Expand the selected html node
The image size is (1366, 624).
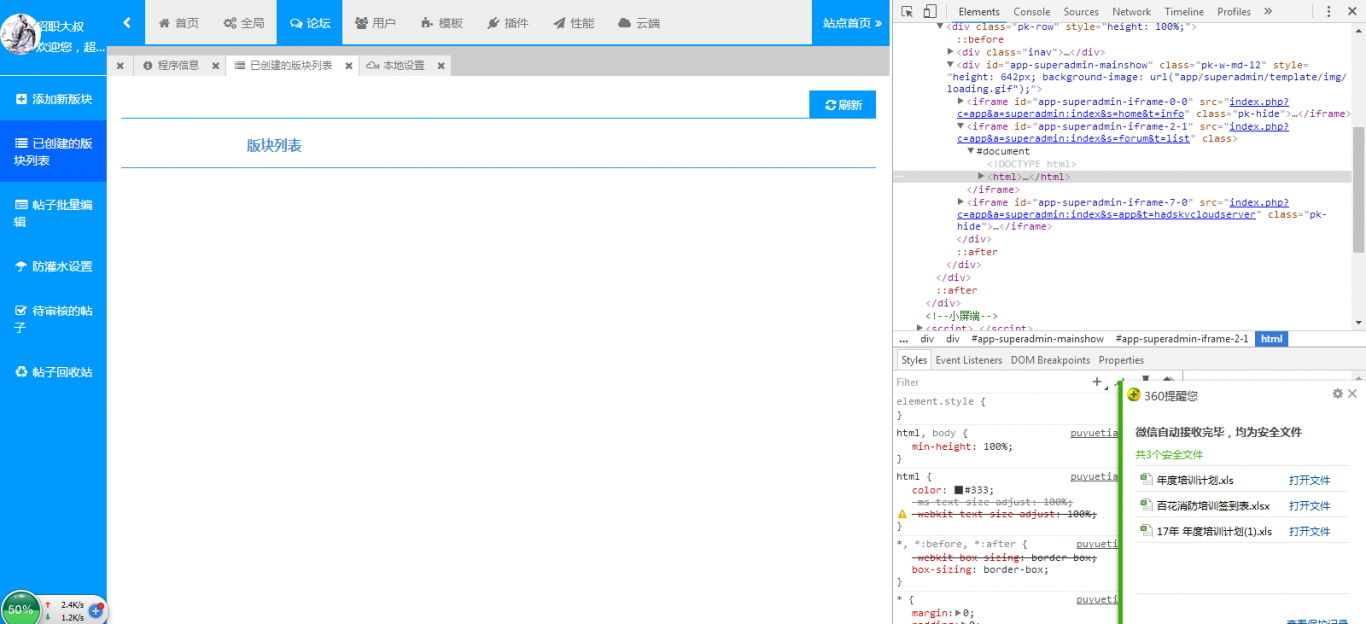point(982,177)
